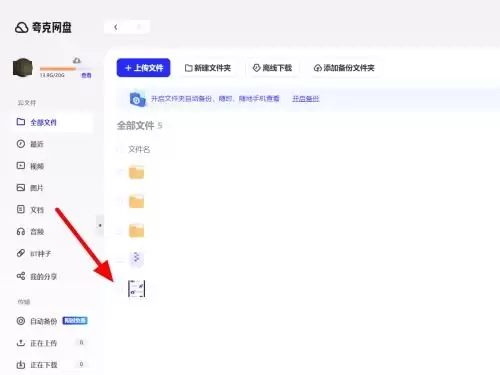This screenshot has height=375, width=500.
Task: Open the image file thumbnail at list bottom
Action: 137,289
